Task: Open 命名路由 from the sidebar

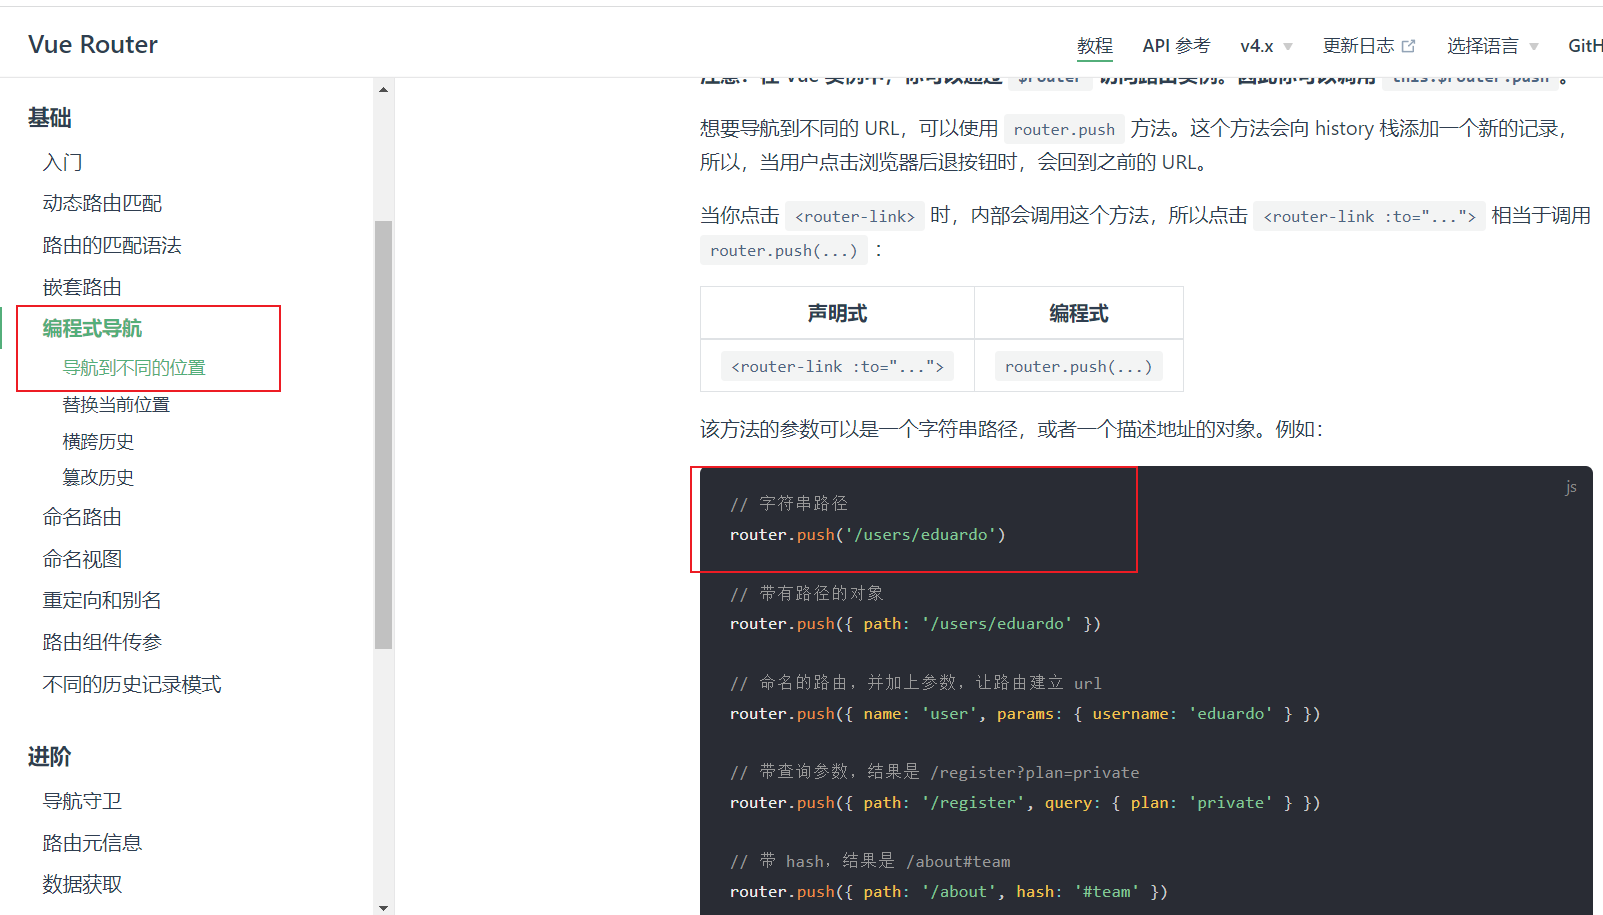Action: point(82,517)
